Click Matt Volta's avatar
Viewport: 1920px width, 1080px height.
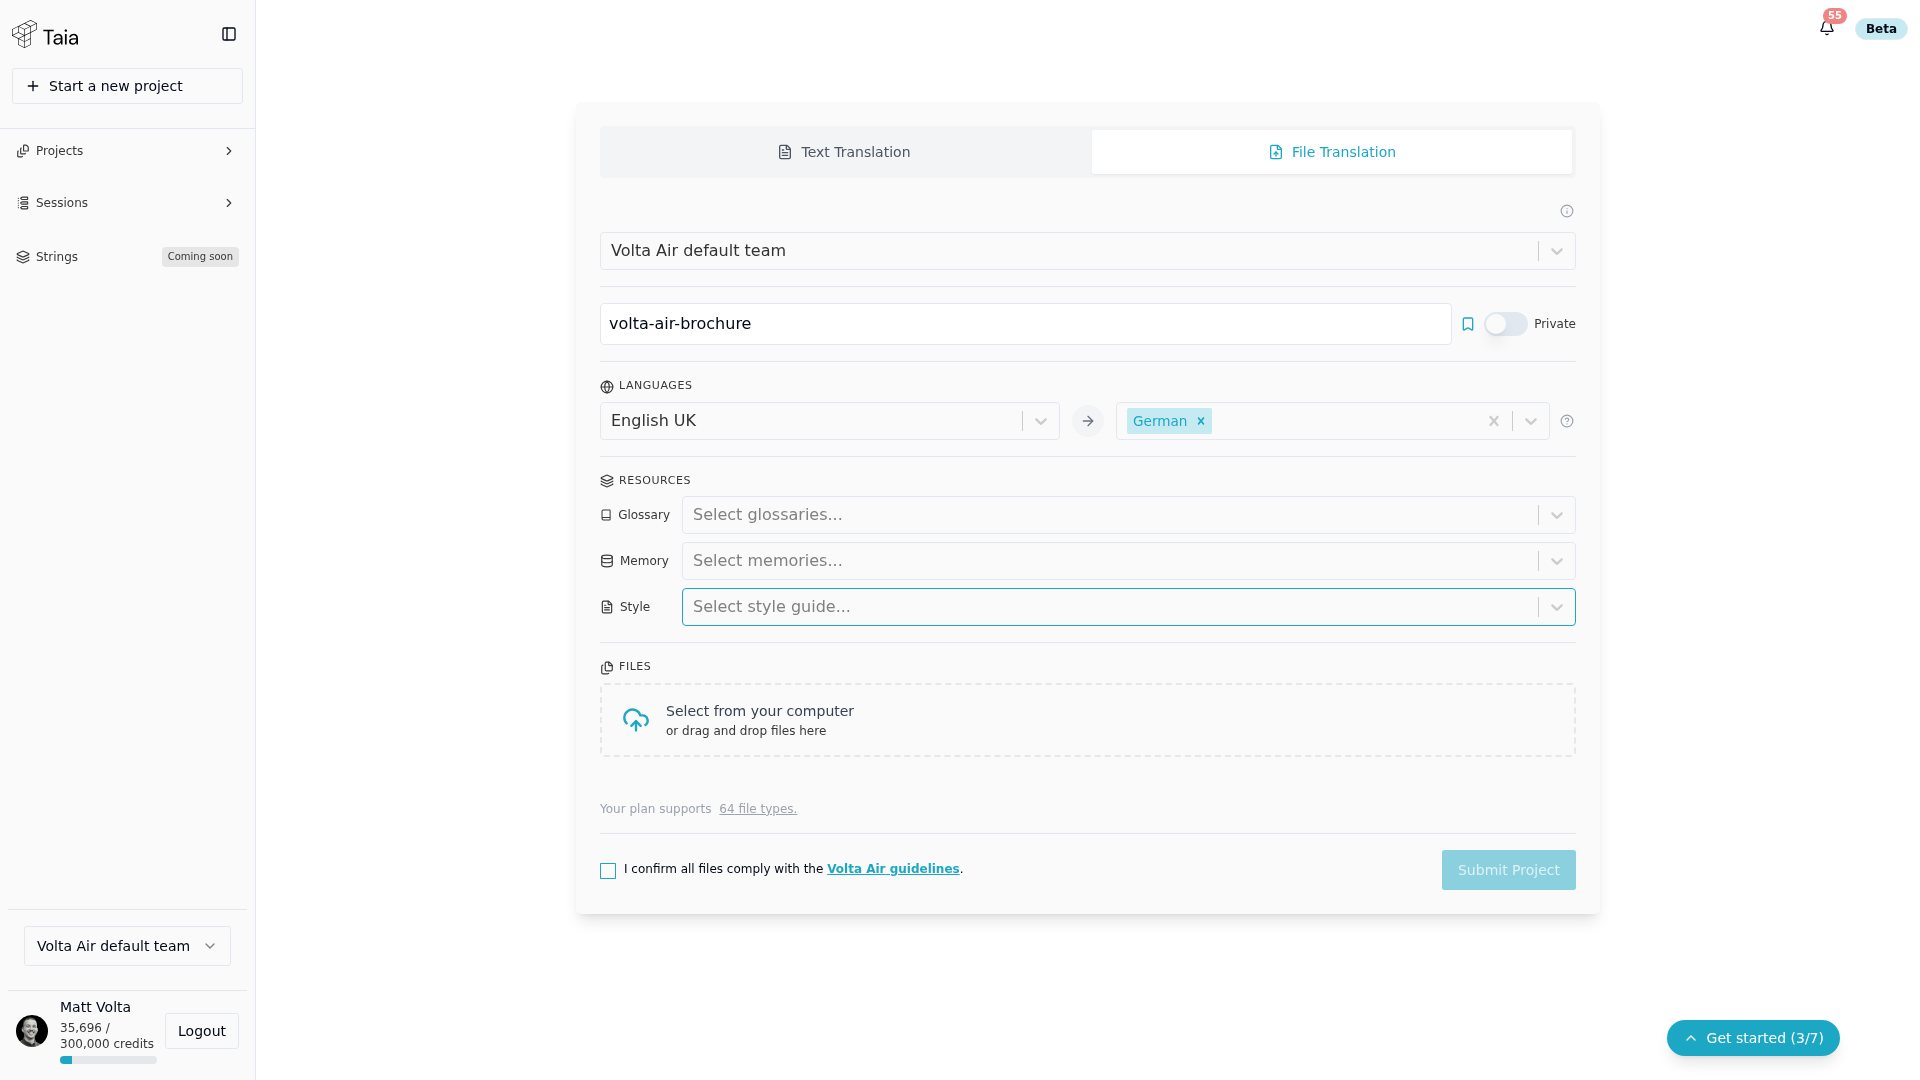32,1031
